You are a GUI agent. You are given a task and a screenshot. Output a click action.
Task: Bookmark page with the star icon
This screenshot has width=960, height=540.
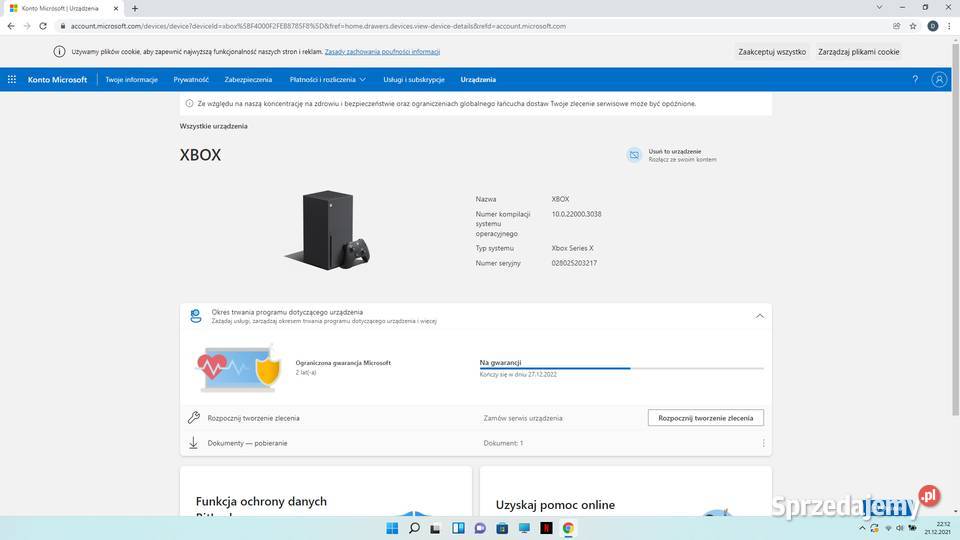pos(913,26)
